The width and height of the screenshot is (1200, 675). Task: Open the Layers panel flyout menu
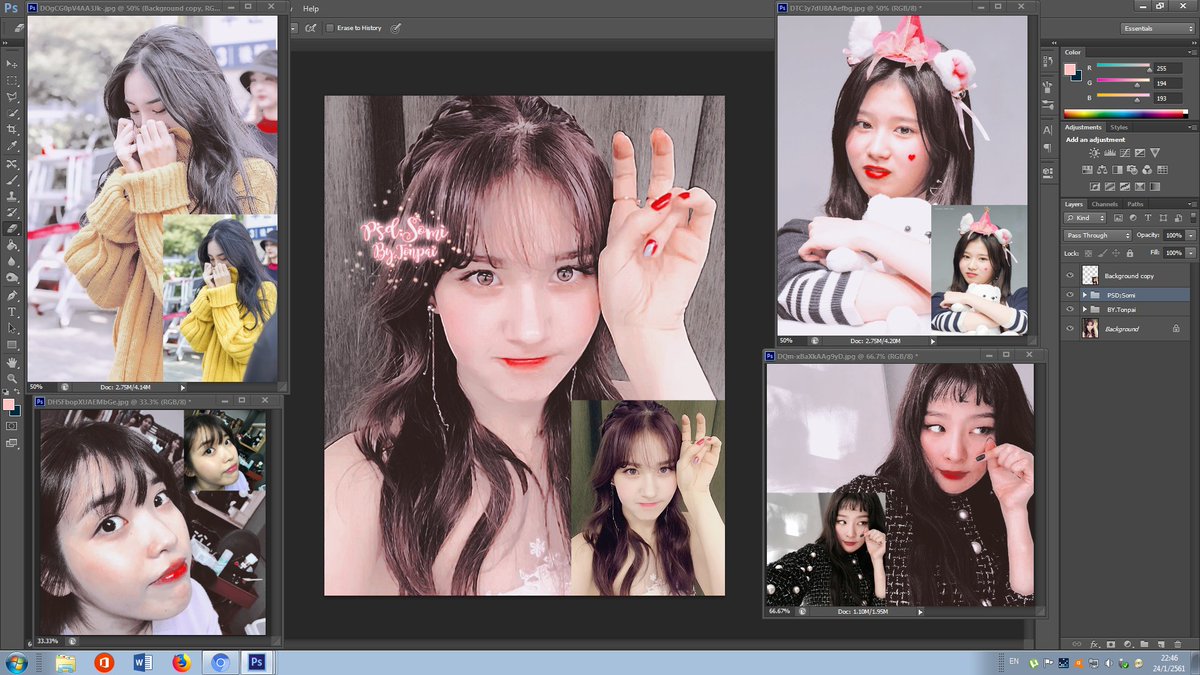(x=1192, y=204)
